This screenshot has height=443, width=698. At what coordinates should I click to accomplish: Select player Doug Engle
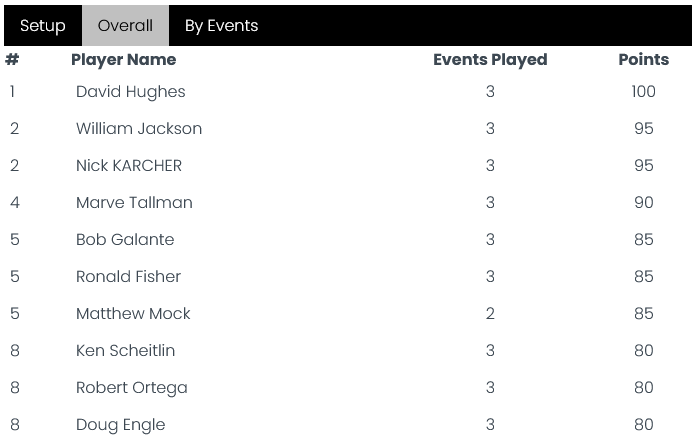[121, 425]
